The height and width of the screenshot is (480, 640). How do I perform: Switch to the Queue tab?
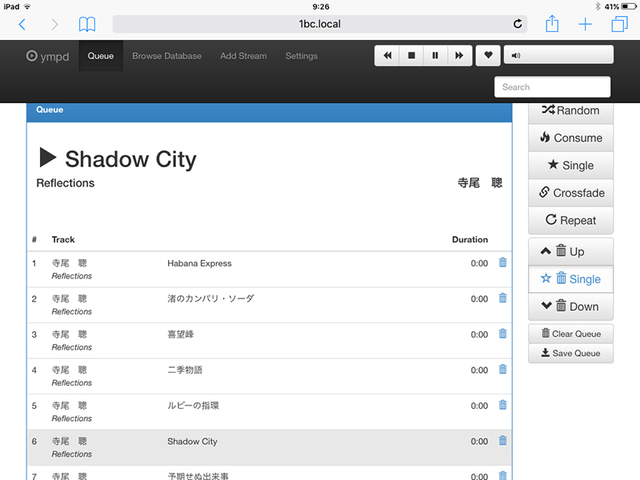pos(100,56)
